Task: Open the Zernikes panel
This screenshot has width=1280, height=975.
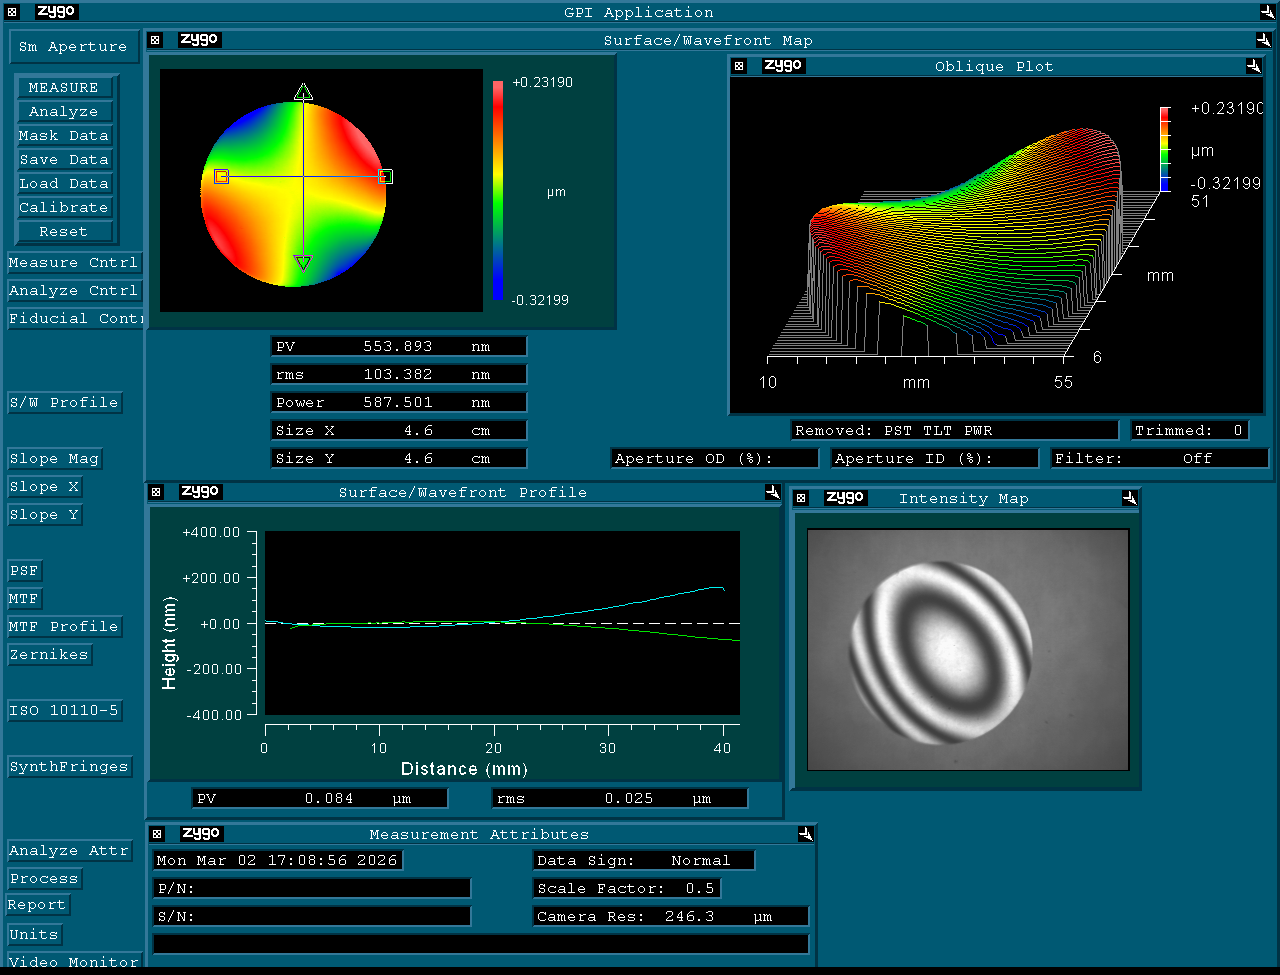Action: 49,655
